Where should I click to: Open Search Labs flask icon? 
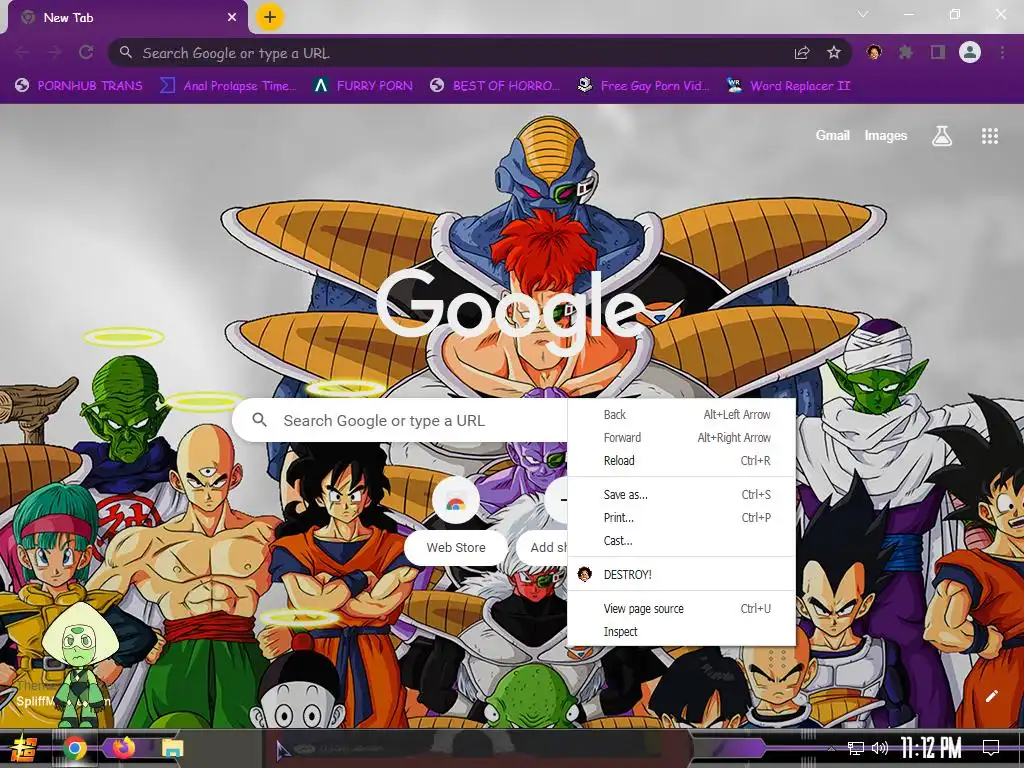[942, 136]
